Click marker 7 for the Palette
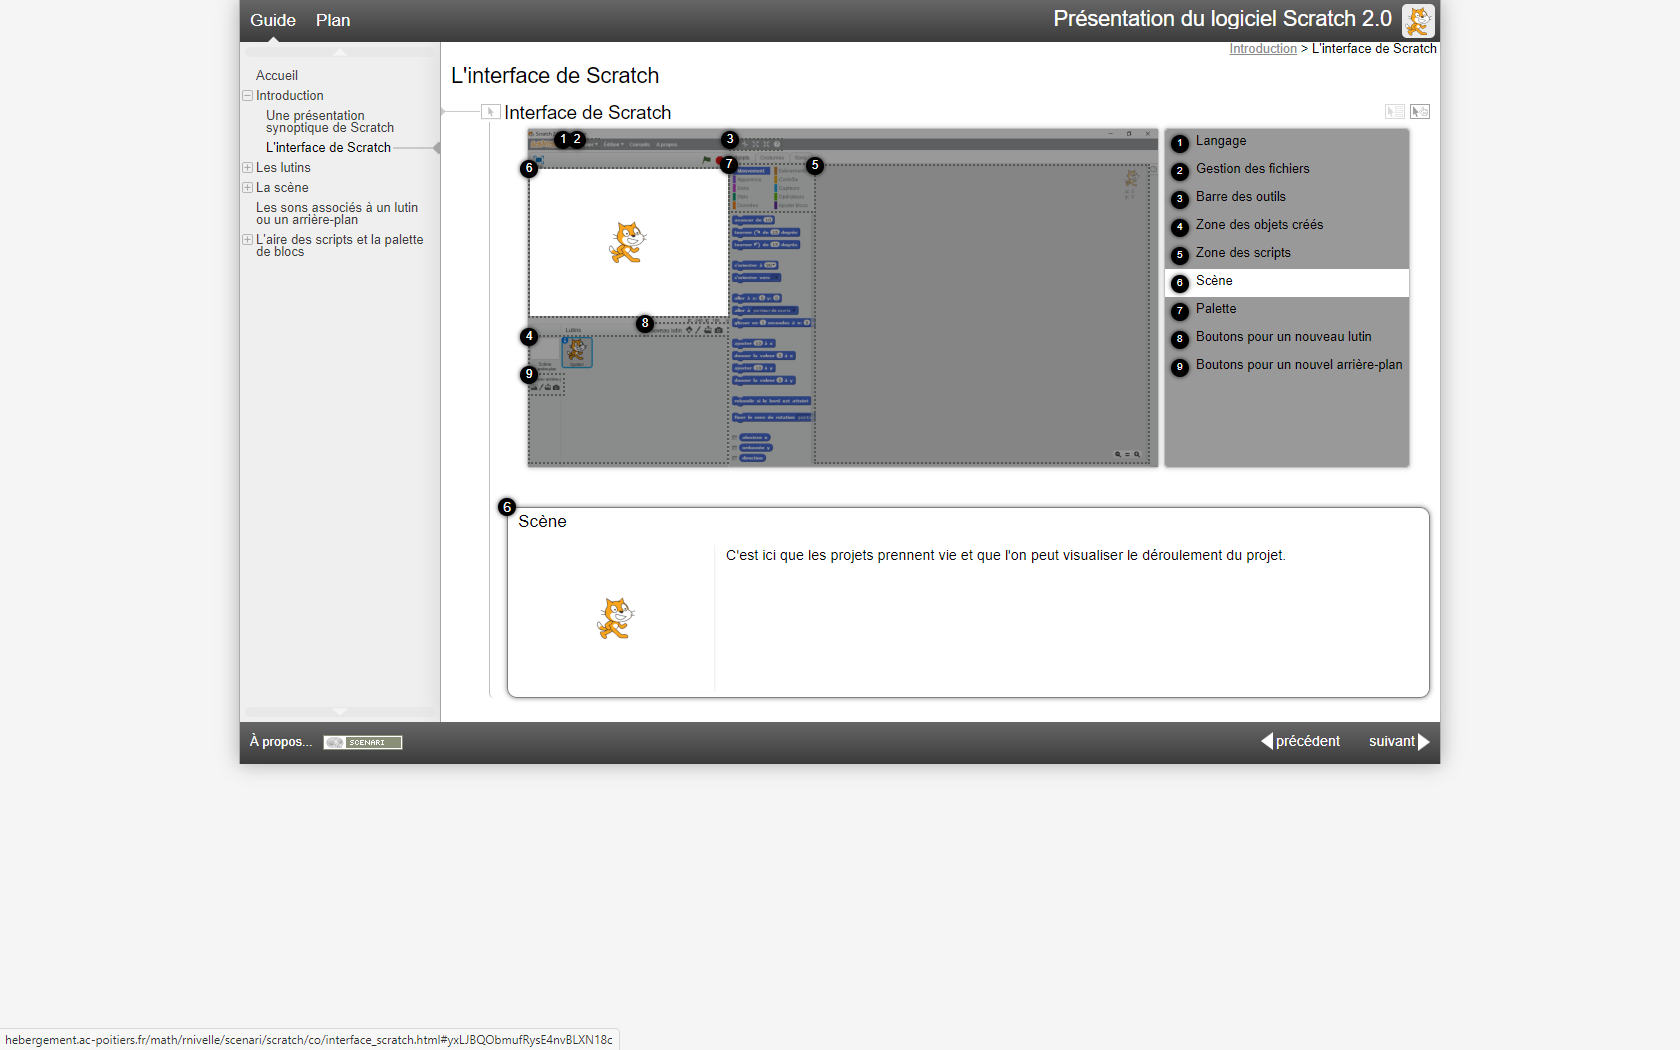Image resolution: width=1680 pixels, height=1050 pixels. click(729, 164)
